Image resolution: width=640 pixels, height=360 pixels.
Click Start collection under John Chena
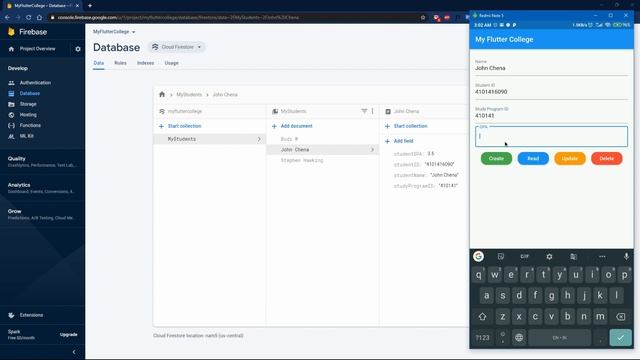pos(406,126)
